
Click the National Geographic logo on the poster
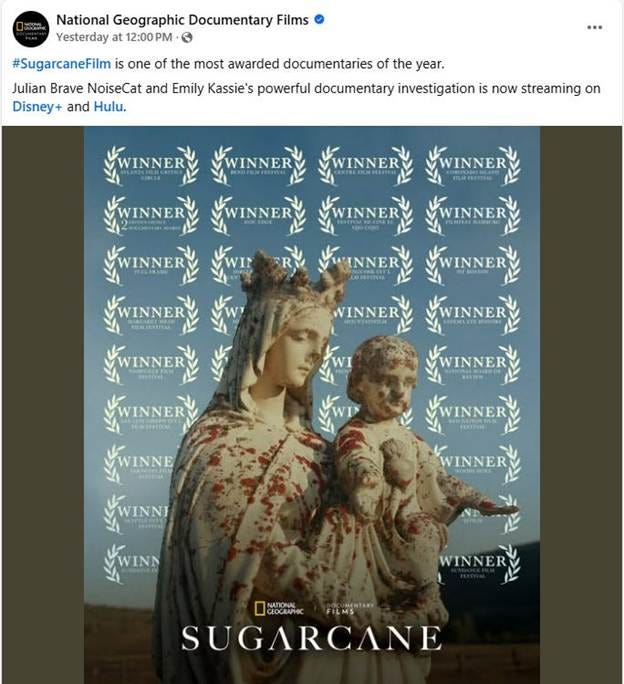click(x=279, y=609)
